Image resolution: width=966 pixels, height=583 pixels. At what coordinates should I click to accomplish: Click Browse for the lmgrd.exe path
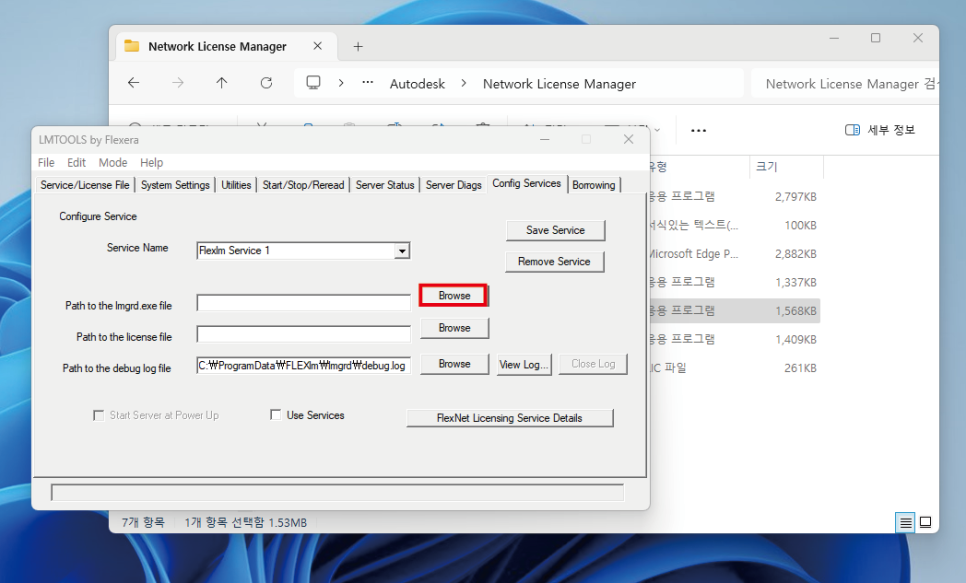[454, 296]
